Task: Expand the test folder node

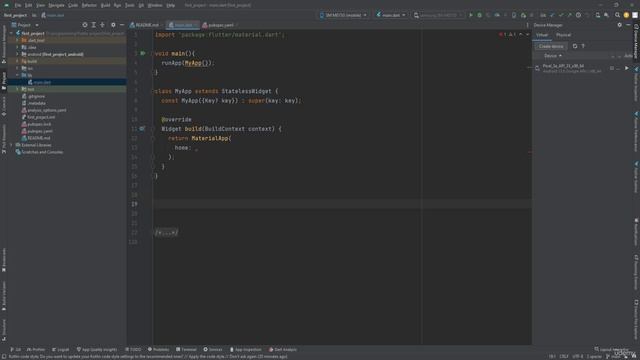Action: (18, 89)
